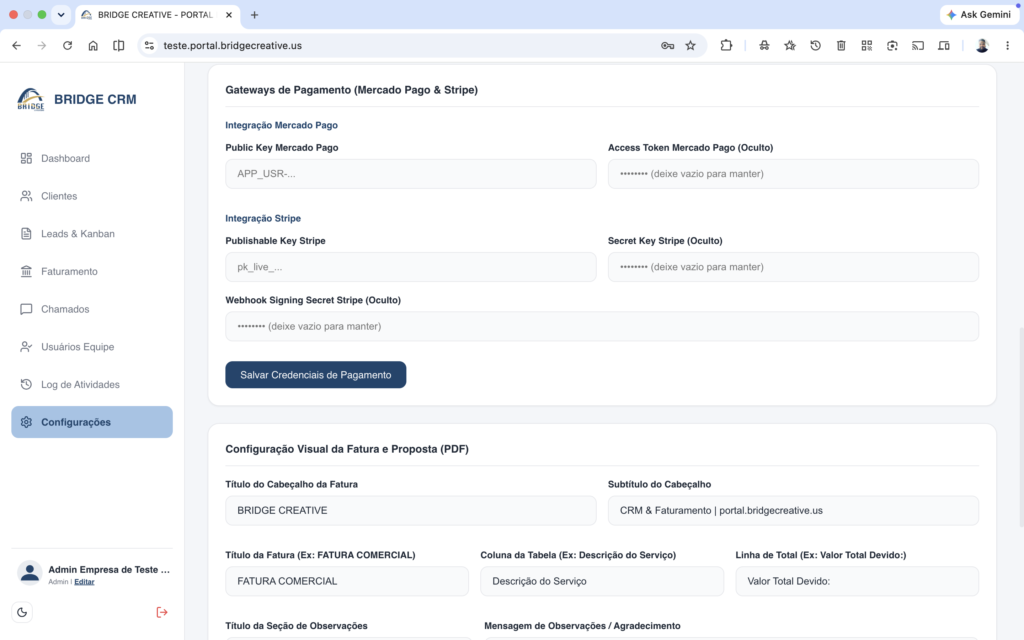Click the FATURA COMERCIAL title field
1024x640 pixels.
(x=347, y=581)
